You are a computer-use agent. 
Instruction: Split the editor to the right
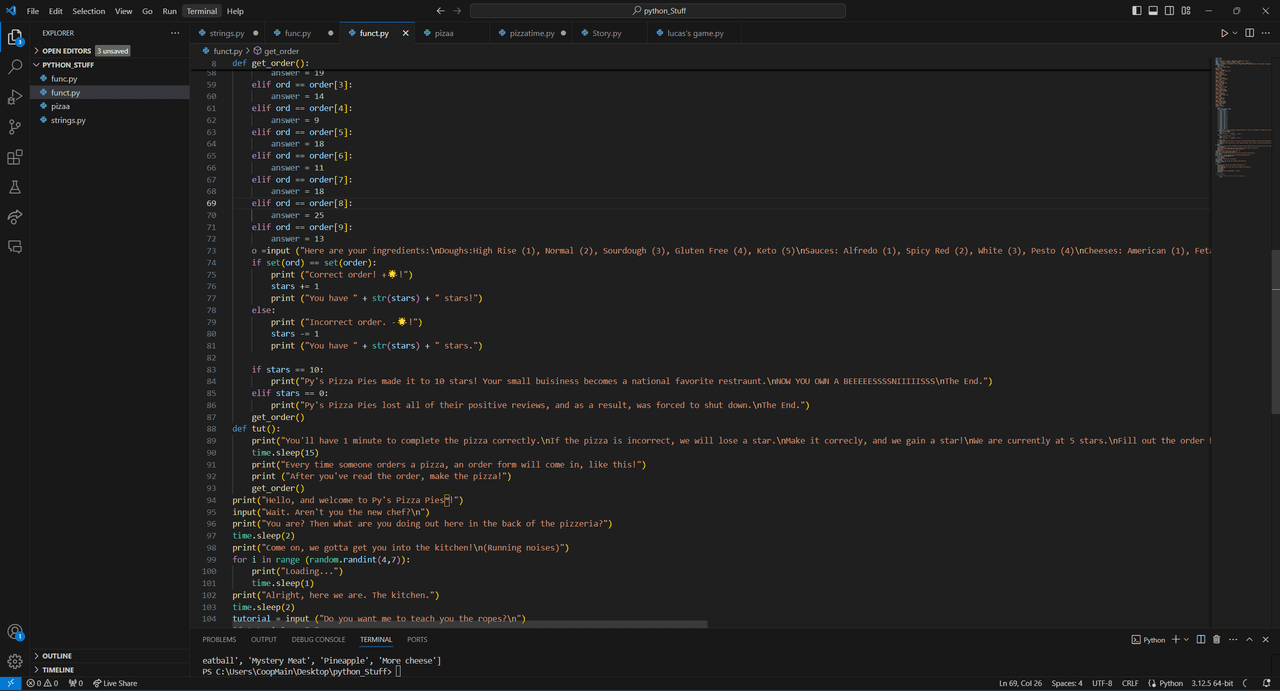[x=1250, y=33]
